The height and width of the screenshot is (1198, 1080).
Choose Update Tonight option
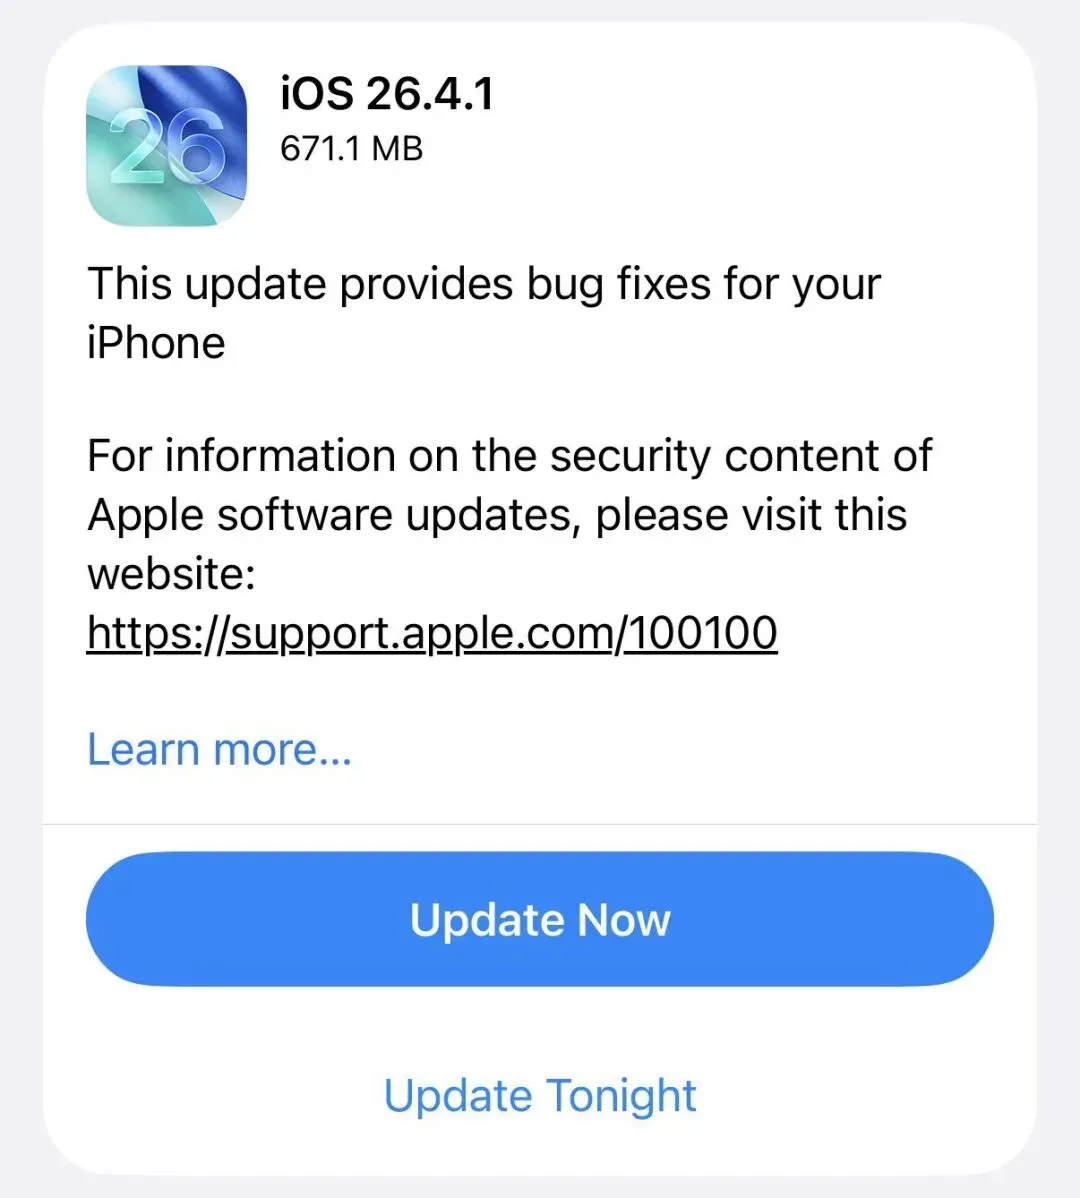(x=540, y=1096)
